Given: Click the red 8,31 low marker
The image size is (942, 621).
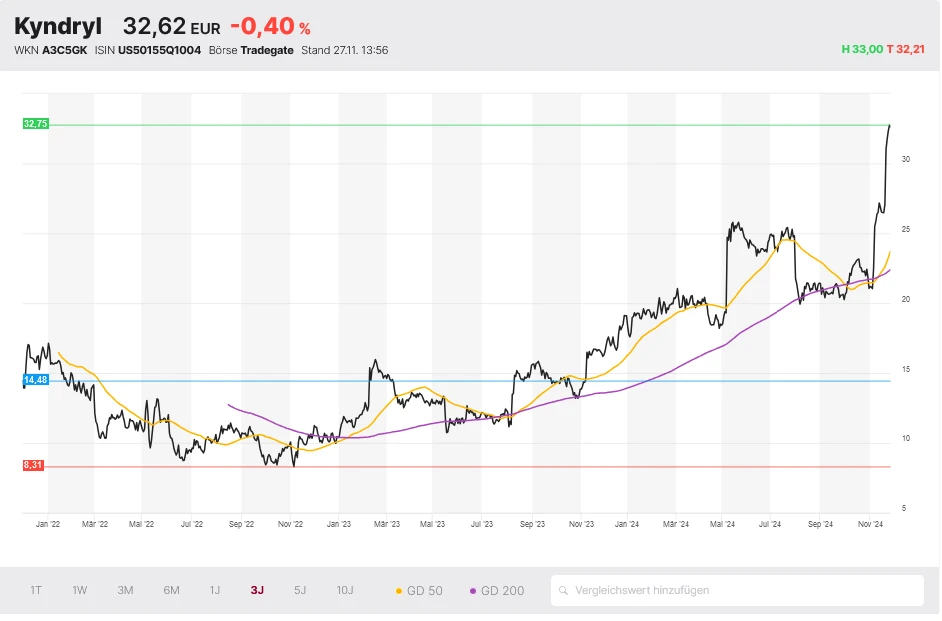Looking at the screenshot, I should 35,466.
